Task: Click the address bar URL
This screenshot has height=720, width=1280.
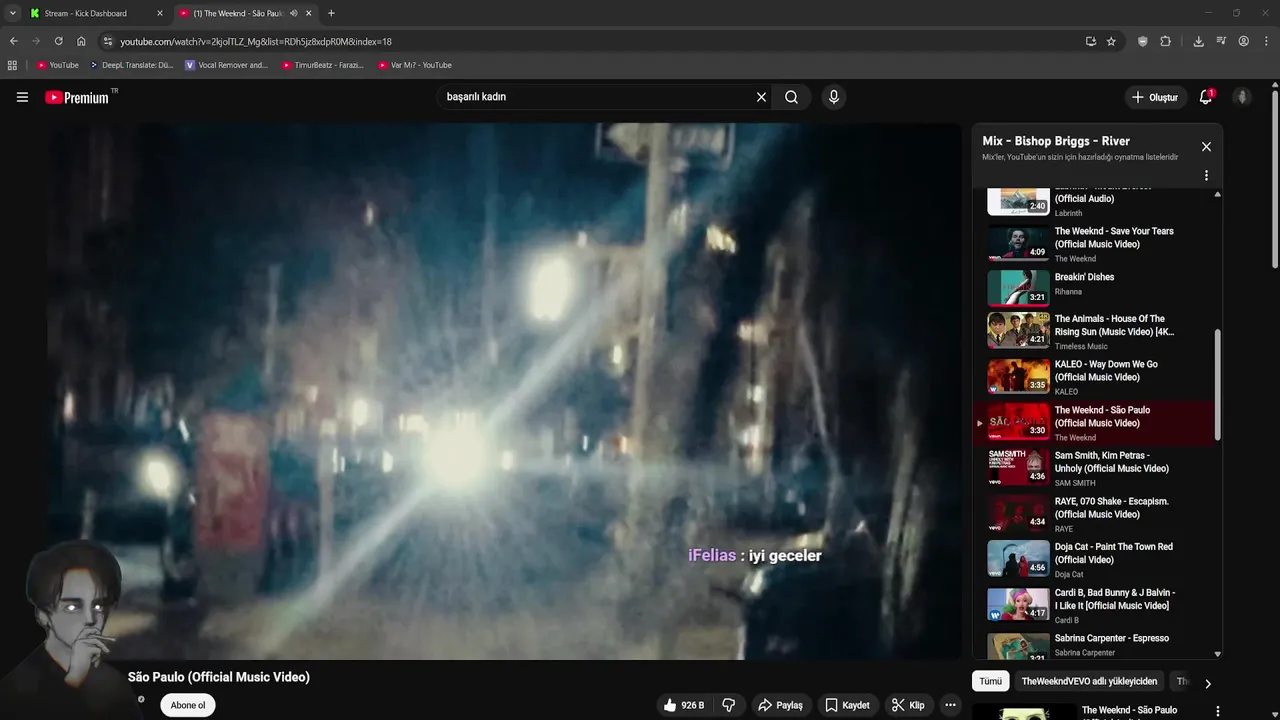Action: pos(256,42)
